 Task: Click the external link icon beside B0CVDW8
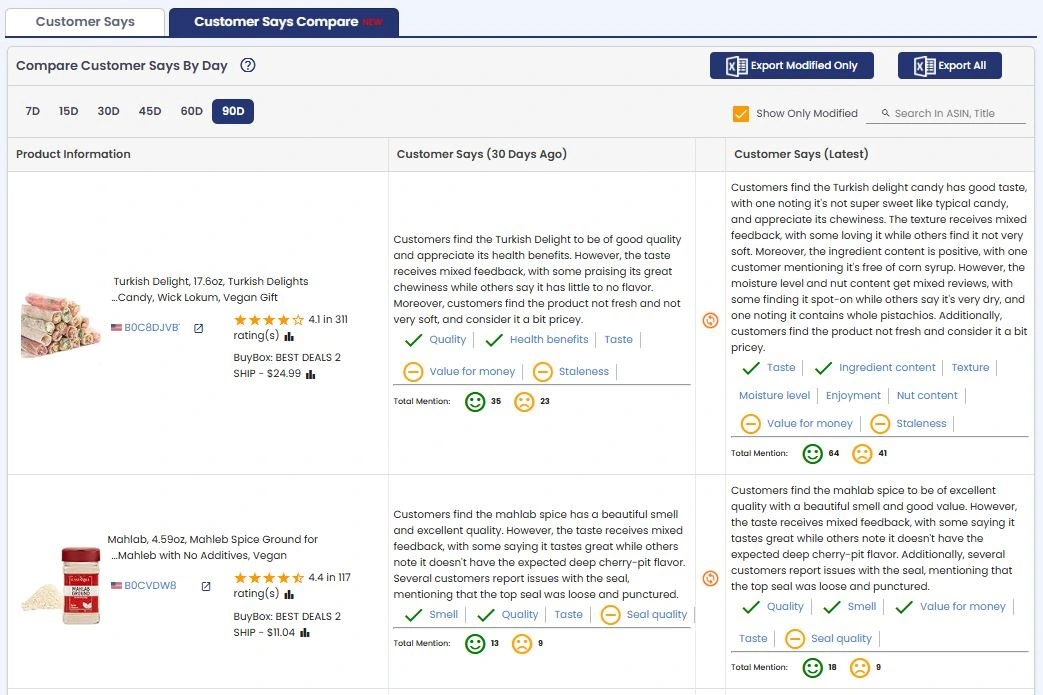coord(205,585)
